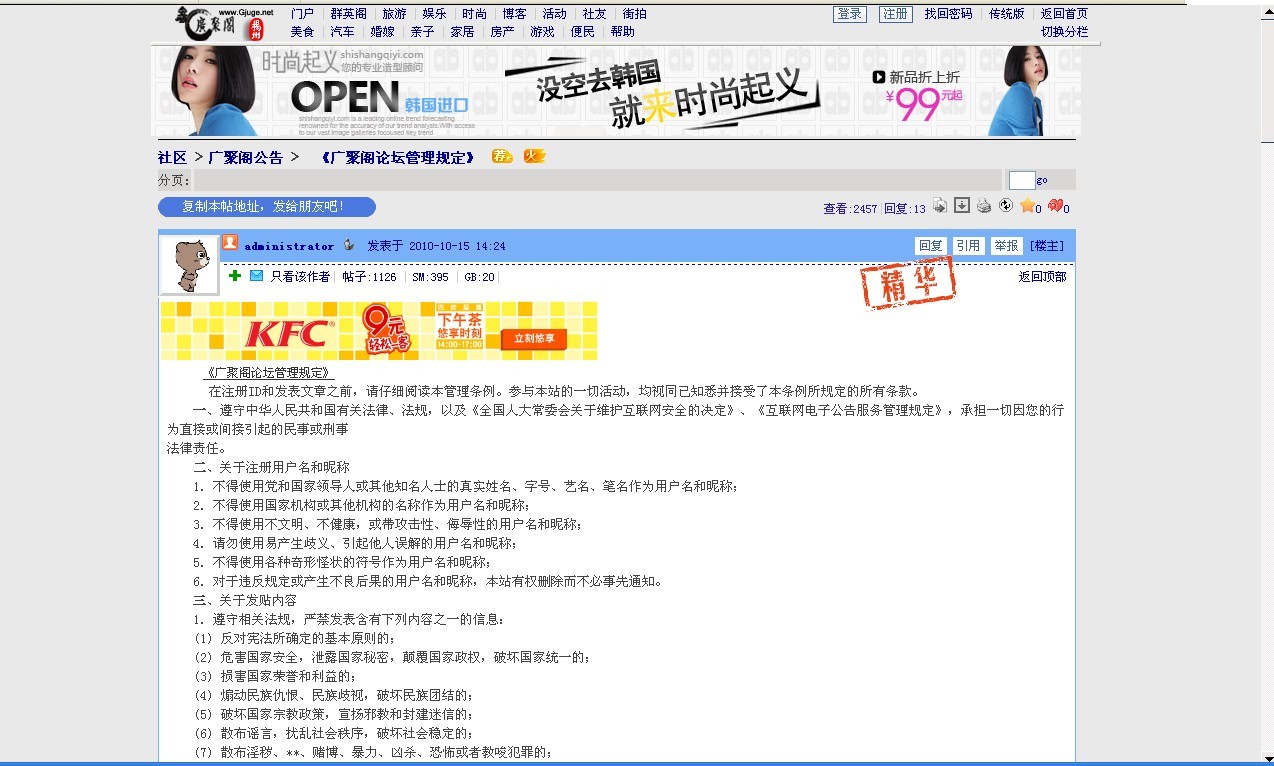Click the download post icon
The image size is (1274, 766).
tap(962, 205)
